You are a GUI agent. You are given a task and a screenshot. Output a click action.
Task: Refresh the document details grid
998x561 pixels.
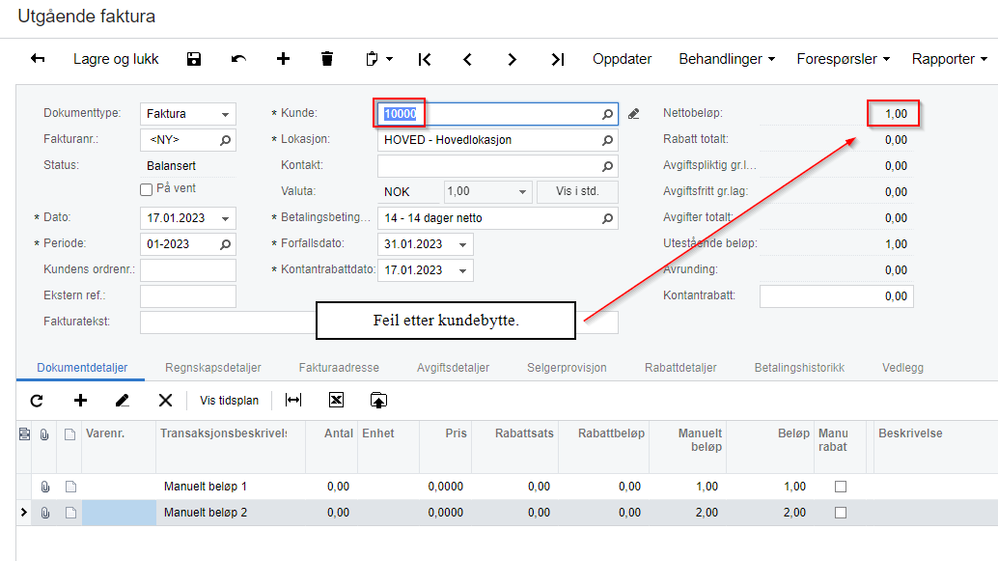[37, 401]
